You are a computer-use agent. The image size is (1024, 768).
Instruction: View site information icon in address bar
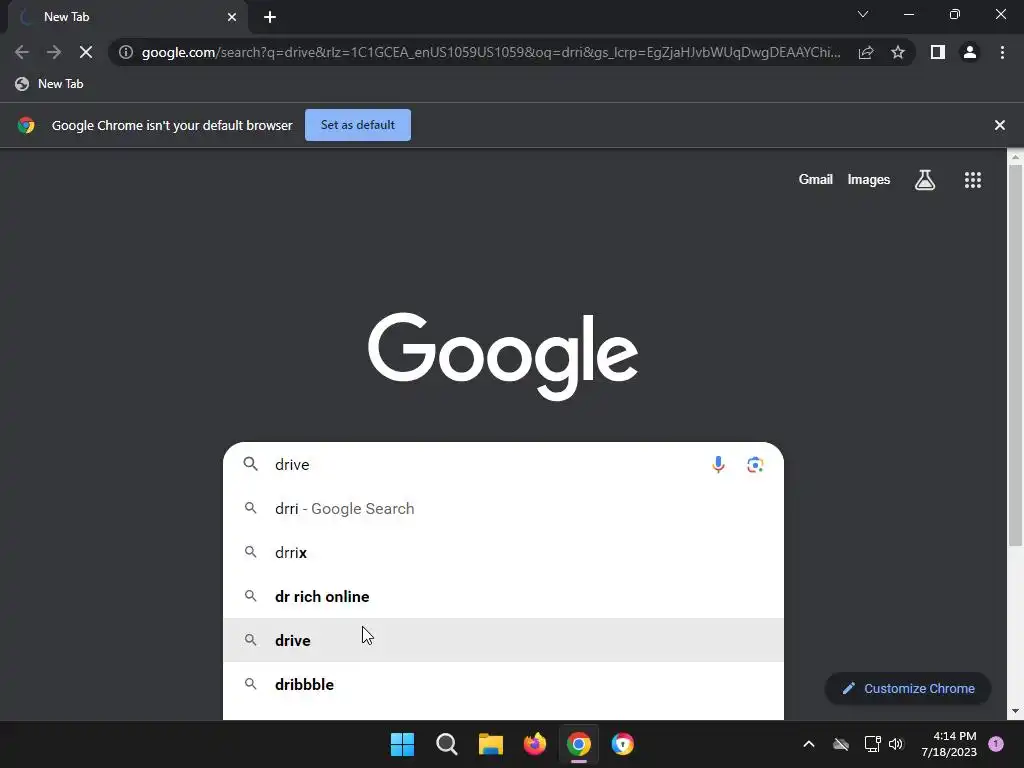click(126, 52)
